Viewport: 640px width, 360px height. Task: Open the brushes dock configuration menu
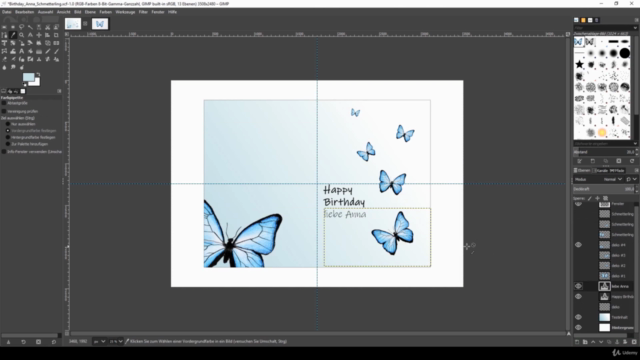tap(636, 20)
